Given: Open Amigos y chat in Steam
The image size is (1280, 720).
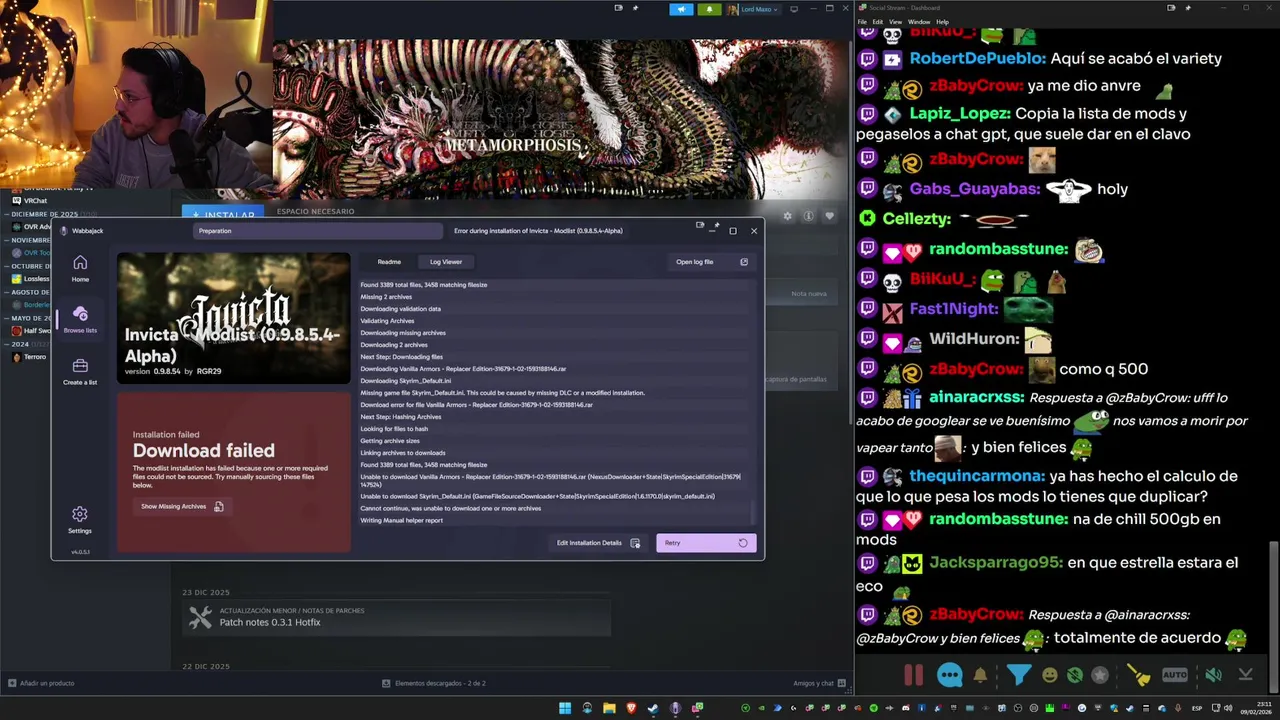Looking at the screenshot, I should point(818,683).
